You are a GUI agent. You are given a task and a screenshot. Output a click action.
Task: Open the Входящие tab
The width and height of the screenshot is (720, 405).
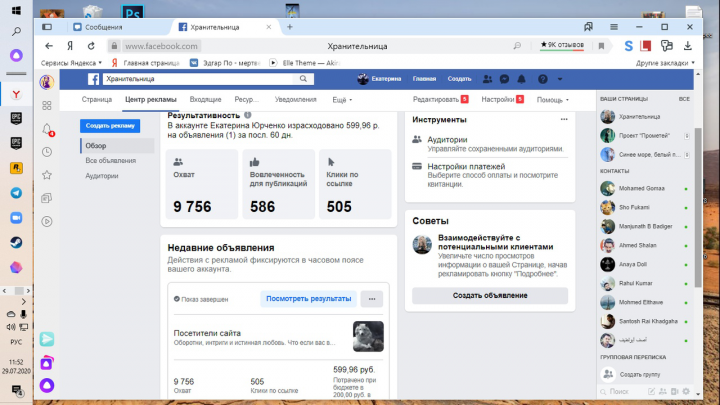pos(205,100)
